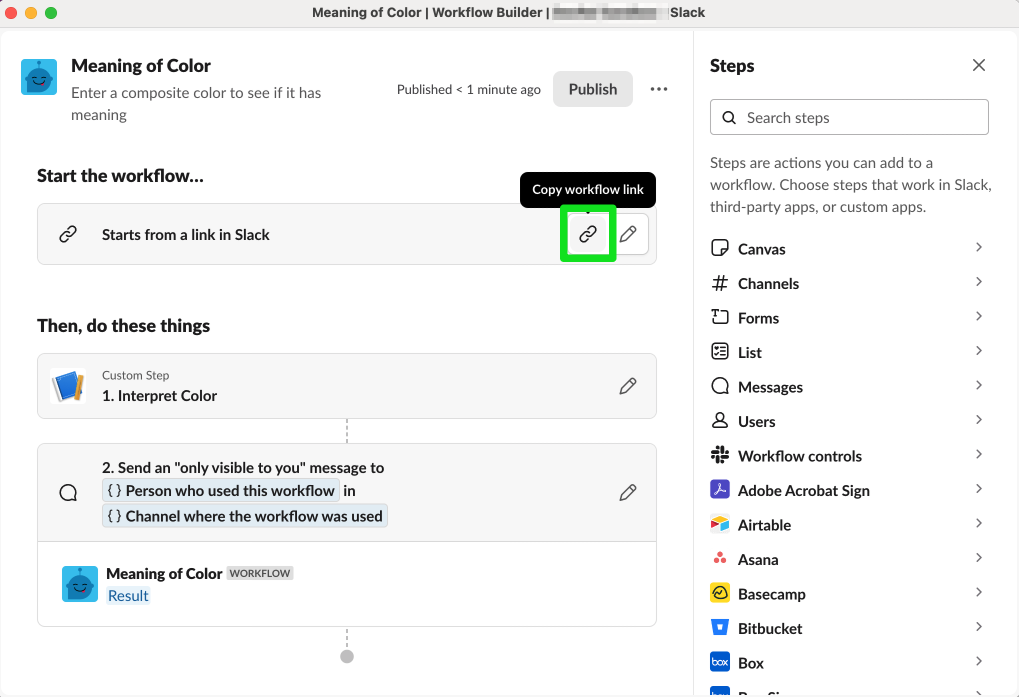Click the Asana app icon
The image size is (1019, 697).
720,558
